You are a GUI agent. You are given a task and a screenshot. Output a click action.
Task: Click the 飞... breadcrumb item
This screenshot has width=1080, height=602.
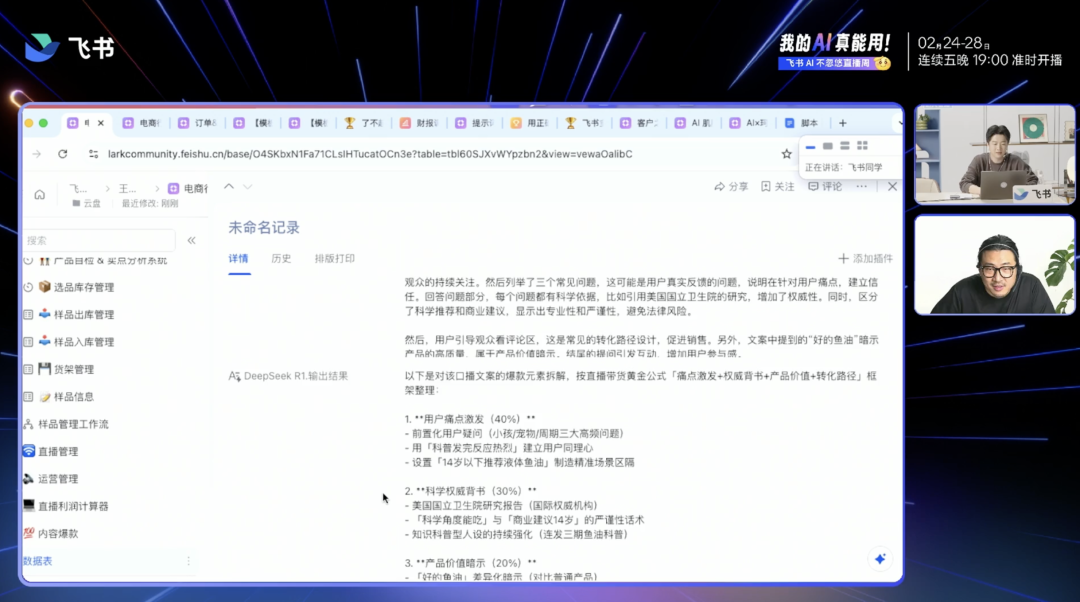78,188
